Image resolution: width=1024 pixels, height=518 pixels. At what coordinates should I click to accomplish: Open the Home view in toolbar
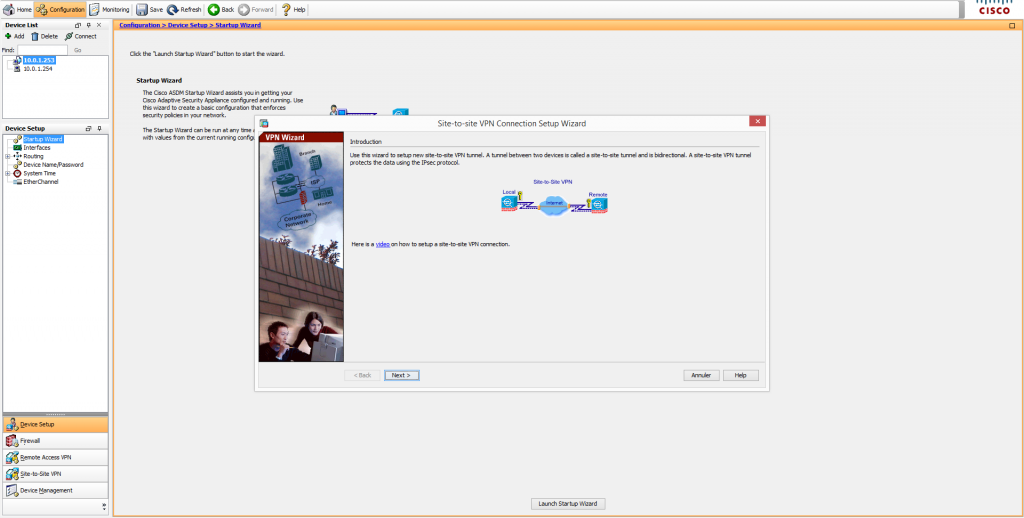[18, 10]
